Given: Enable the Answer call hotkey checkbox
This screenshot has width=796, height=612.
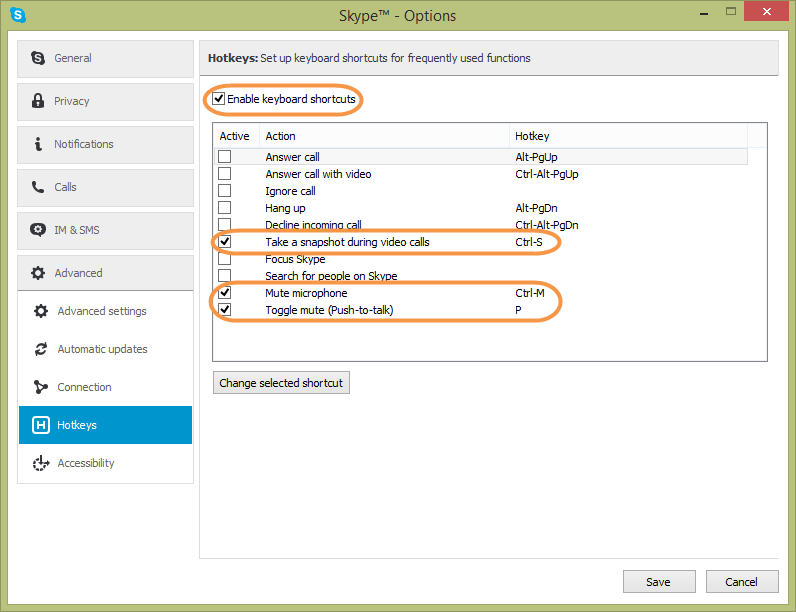Looking at the screenshot, I should 225,157.
